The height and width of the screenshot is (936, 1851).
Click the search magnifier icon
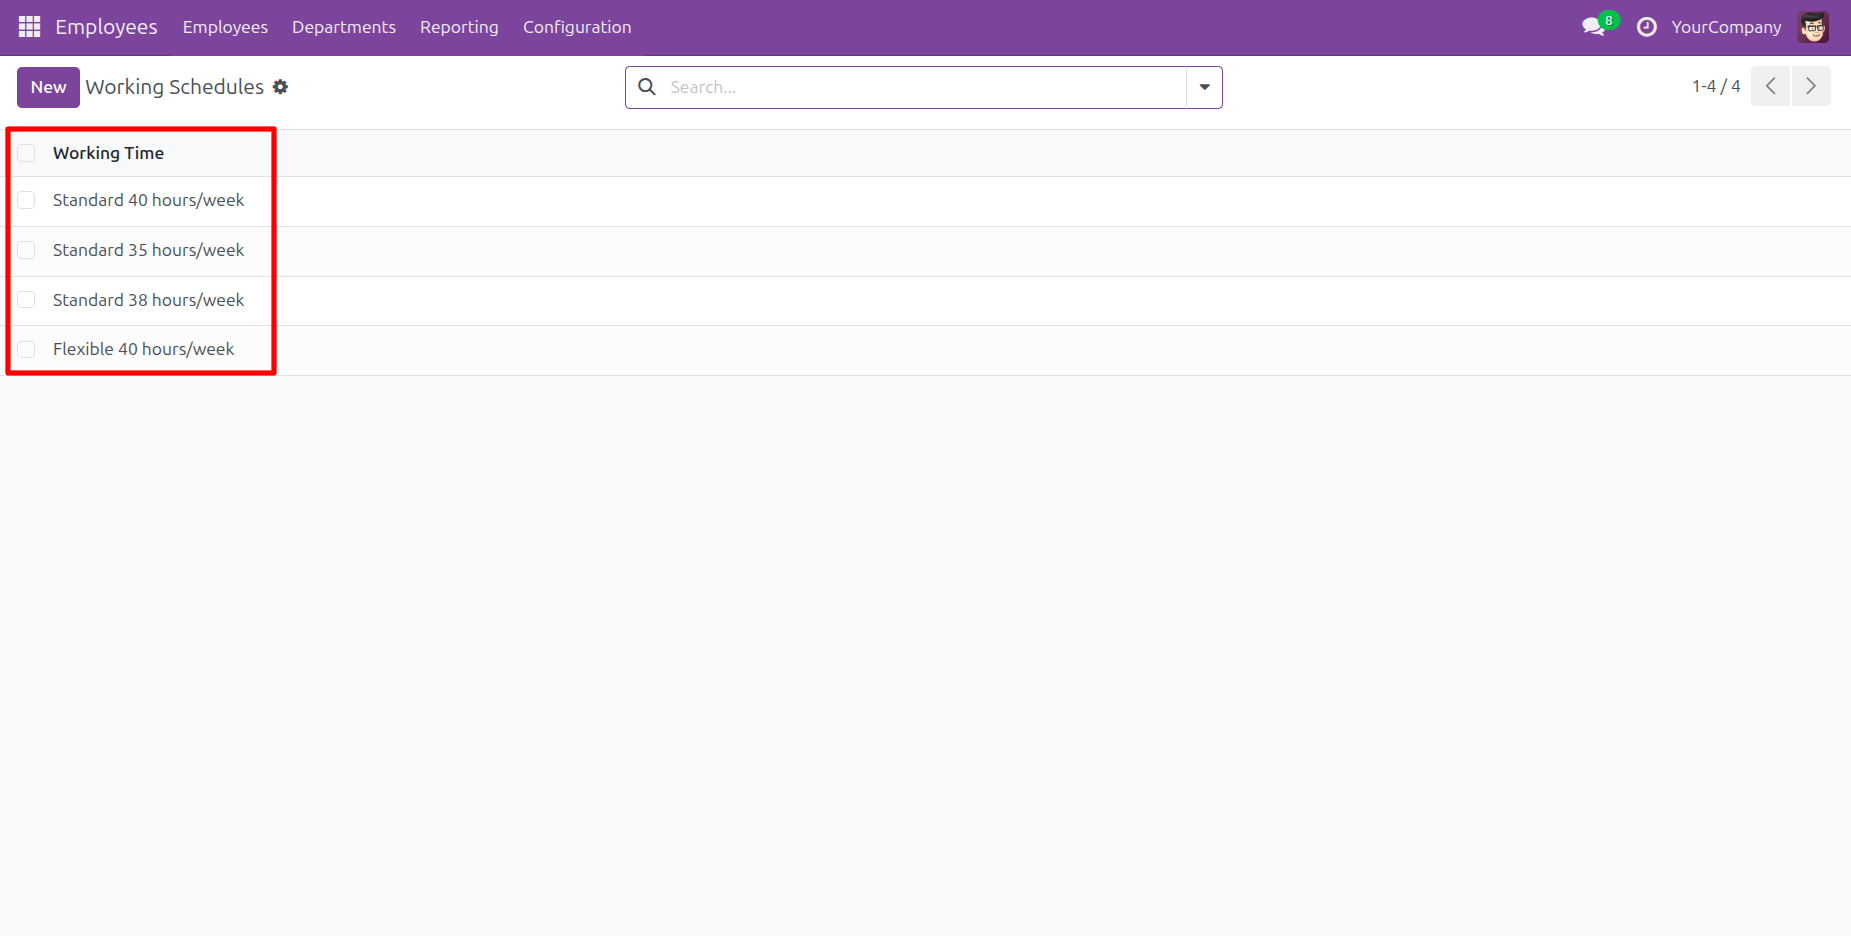point(647,87)
